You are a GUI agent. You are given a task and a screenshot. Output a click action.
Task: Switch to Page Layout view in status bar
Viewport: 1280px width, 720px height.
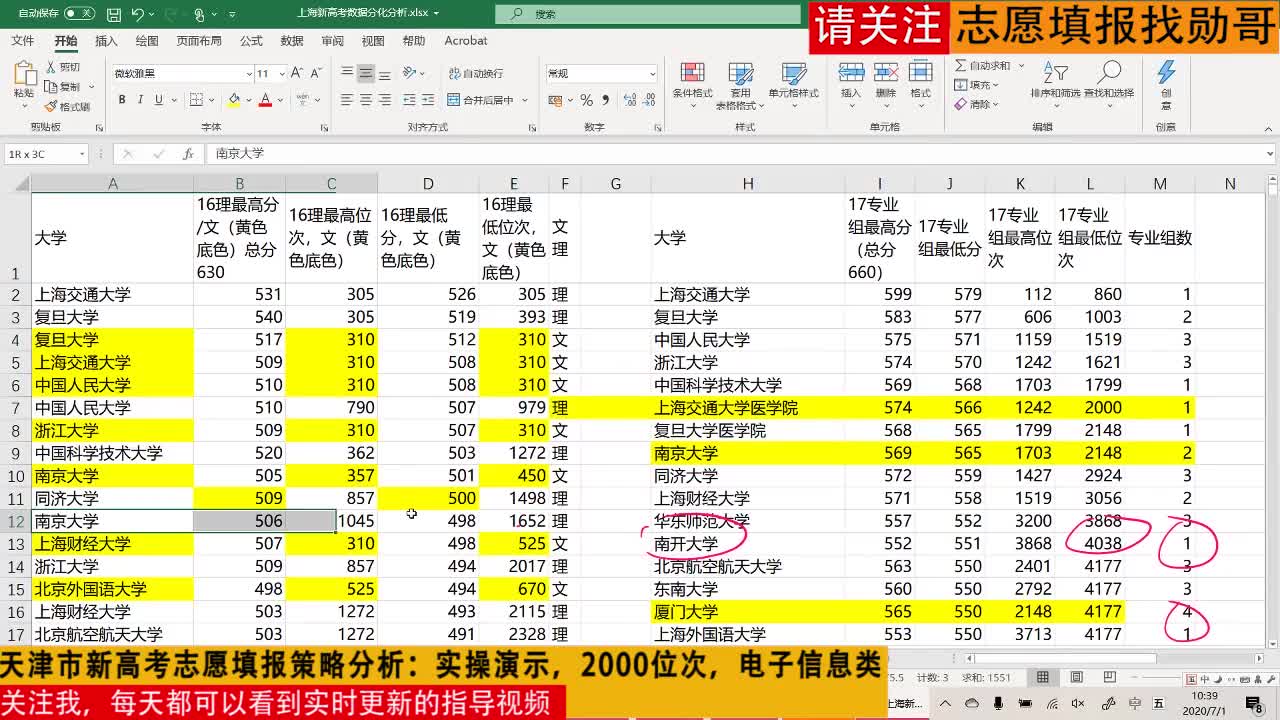tap(1078, 677)
